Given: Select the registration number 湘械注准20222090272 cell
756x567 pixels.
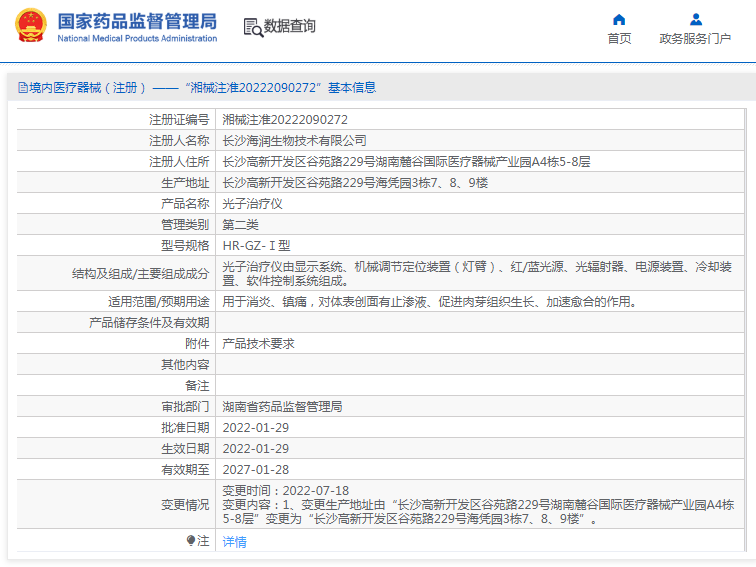Looking at the screenshot, I should tap(285, 120).
